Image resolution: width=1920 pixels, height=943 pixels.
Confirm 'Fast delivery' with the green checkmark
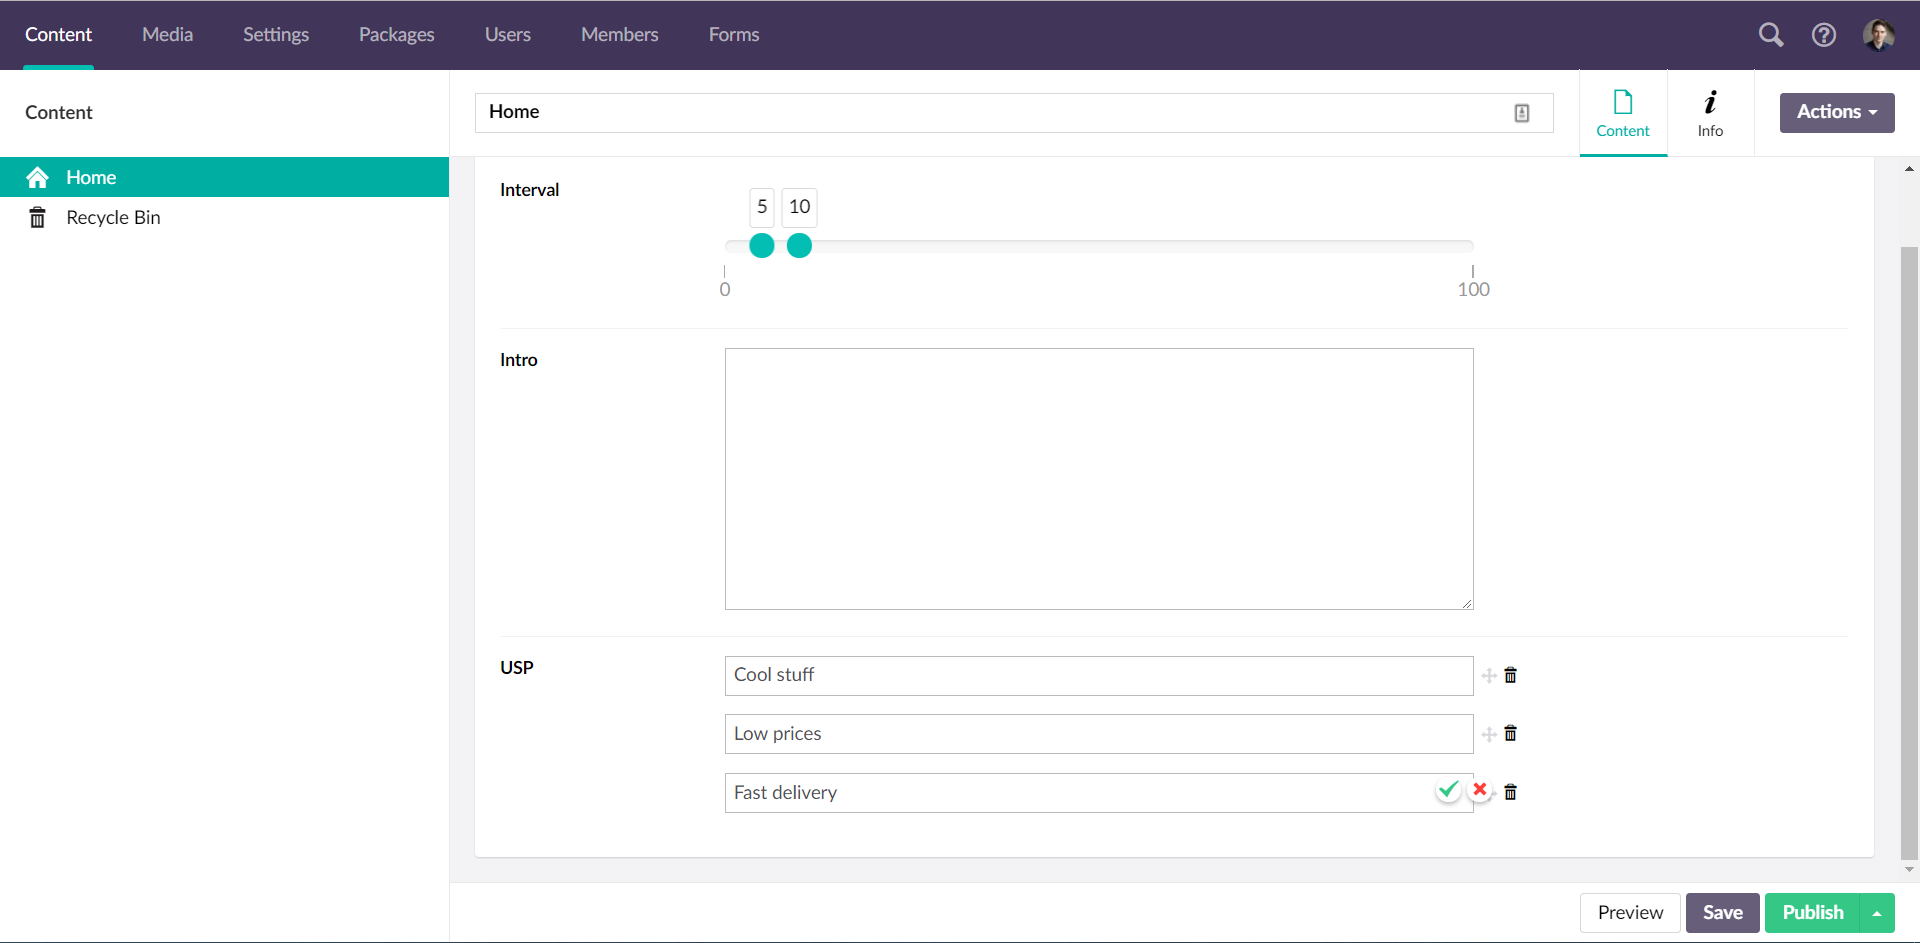tap(1448, 789)
